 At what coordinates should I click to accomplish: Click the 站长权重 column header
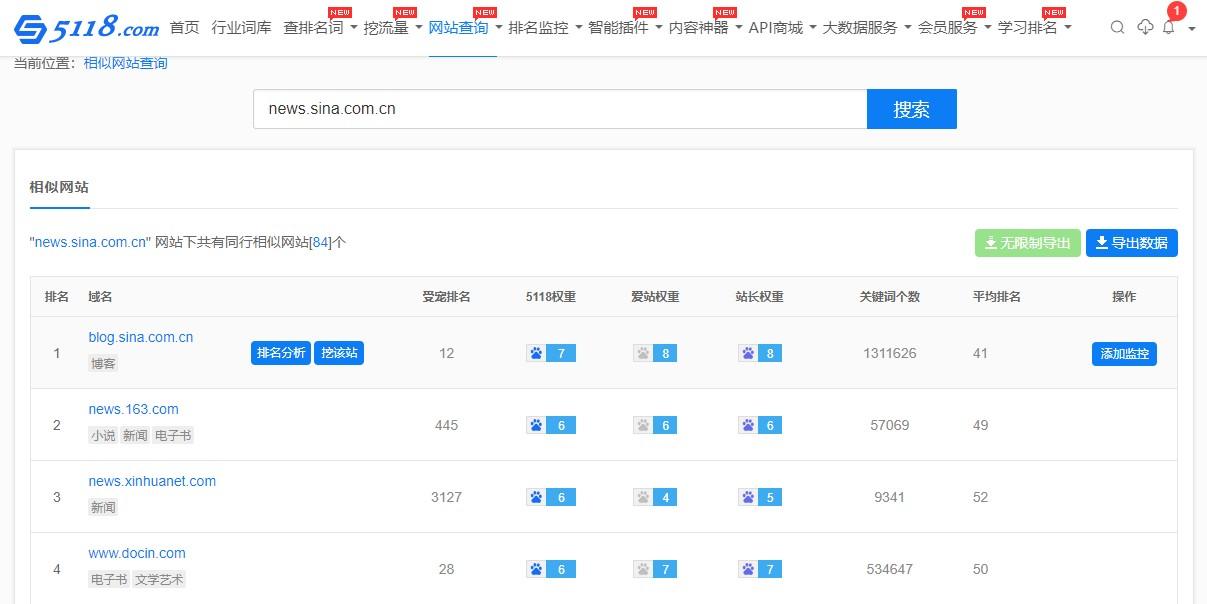760,297
